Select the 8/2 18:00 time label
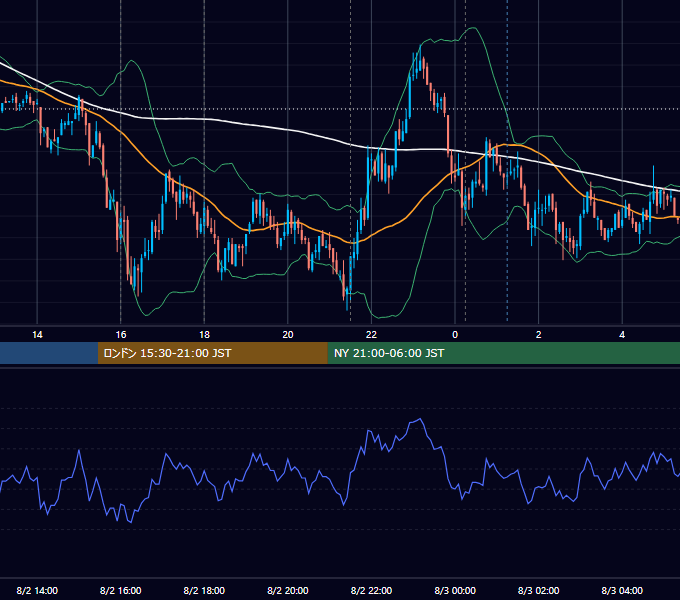 click(x=204, y=590)
